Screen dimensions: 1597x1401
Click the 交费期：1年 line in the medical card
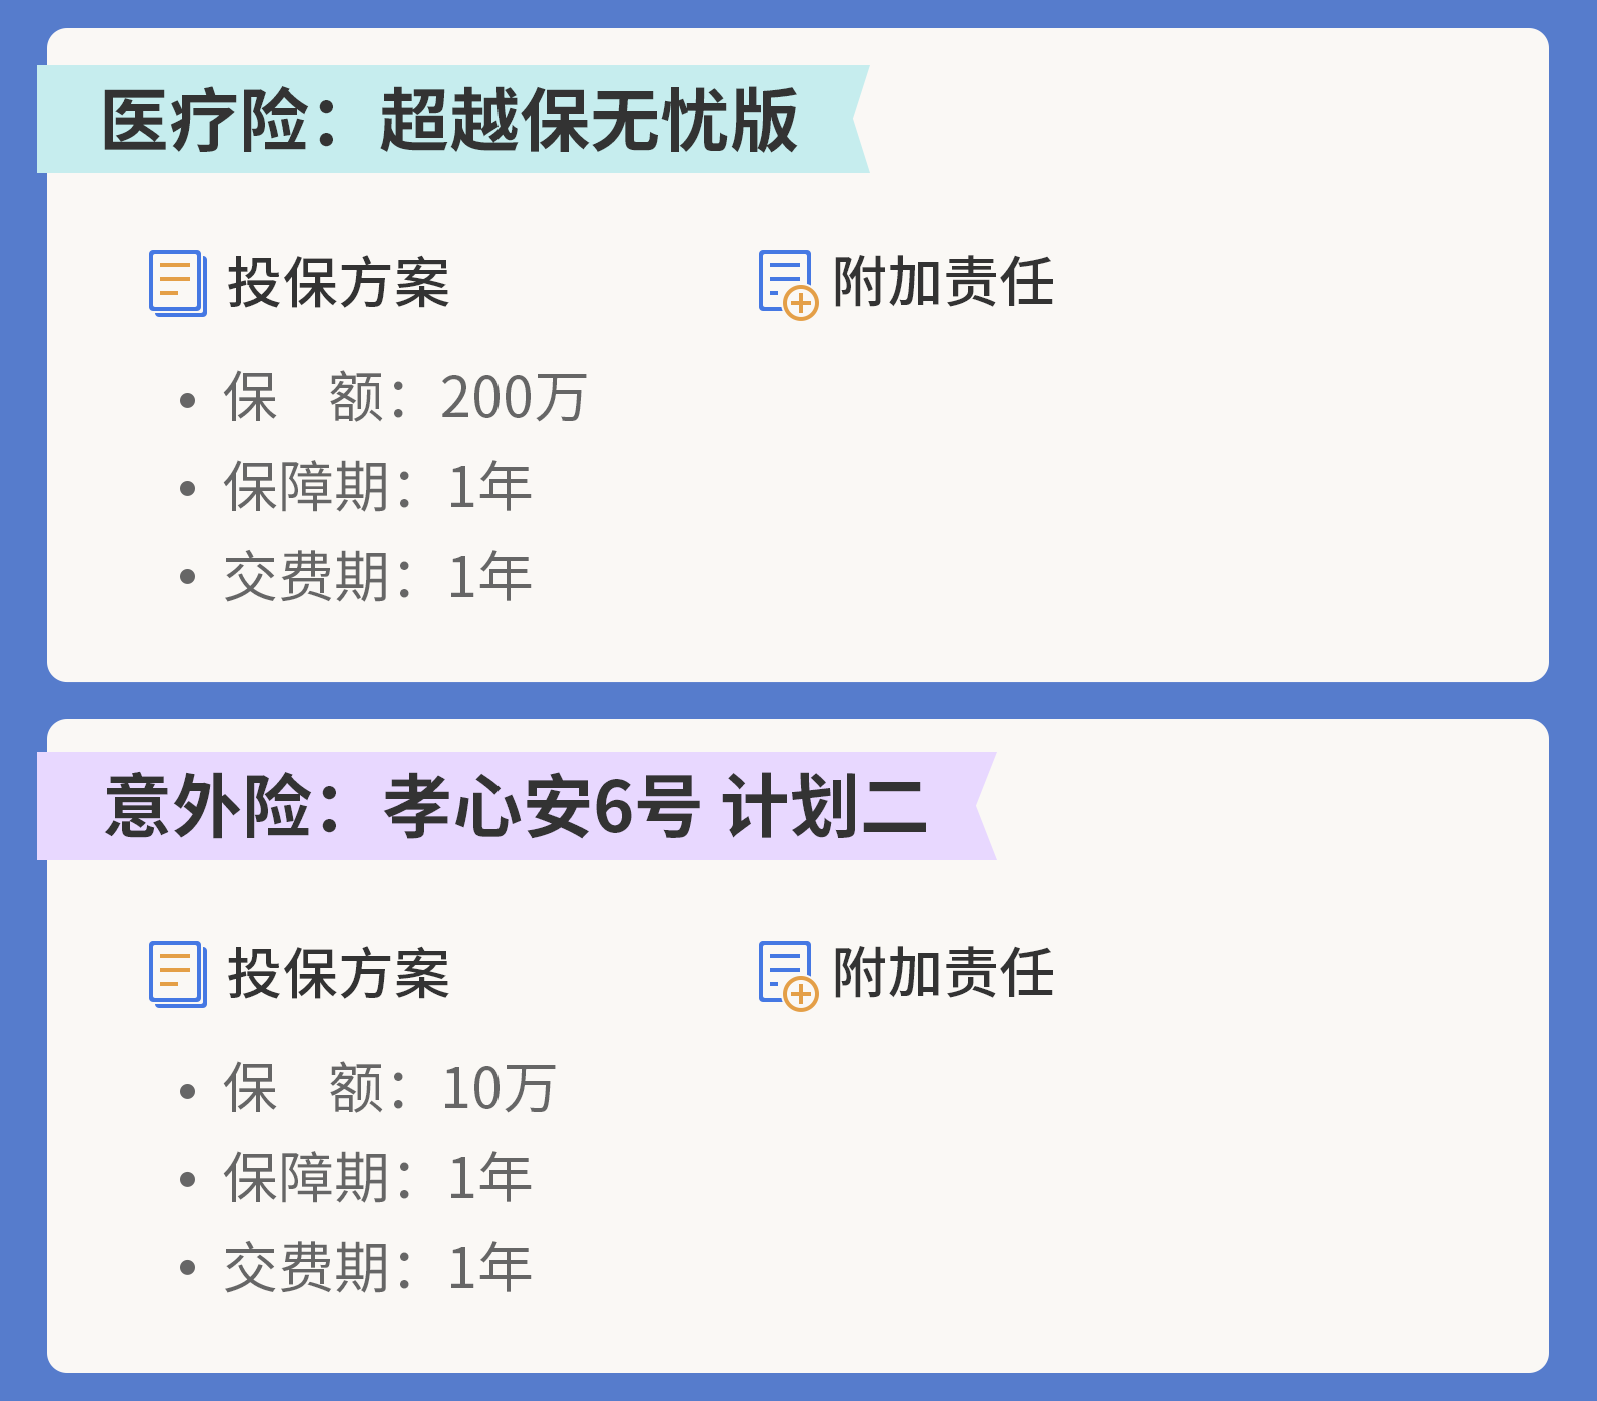pyautogui.click(x=378, y=577)
